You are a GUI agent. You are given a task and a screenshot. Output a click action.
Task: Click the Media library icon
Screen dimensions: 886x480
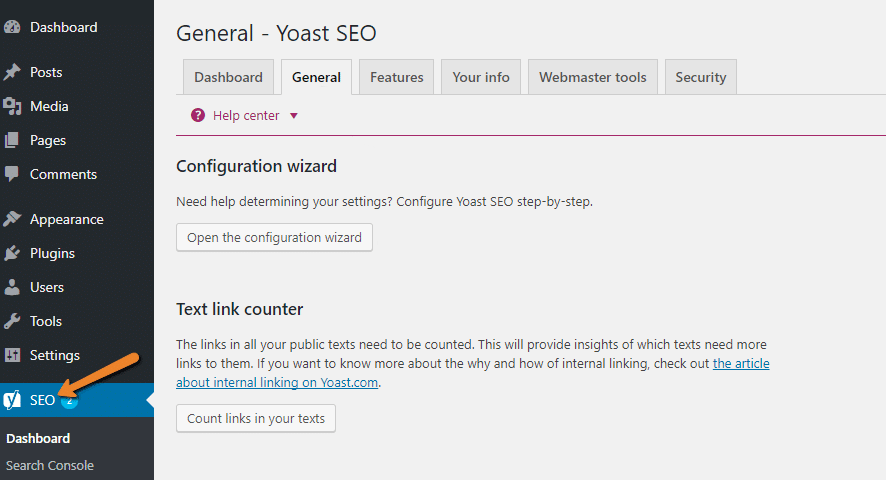click(x=12, y=106)
